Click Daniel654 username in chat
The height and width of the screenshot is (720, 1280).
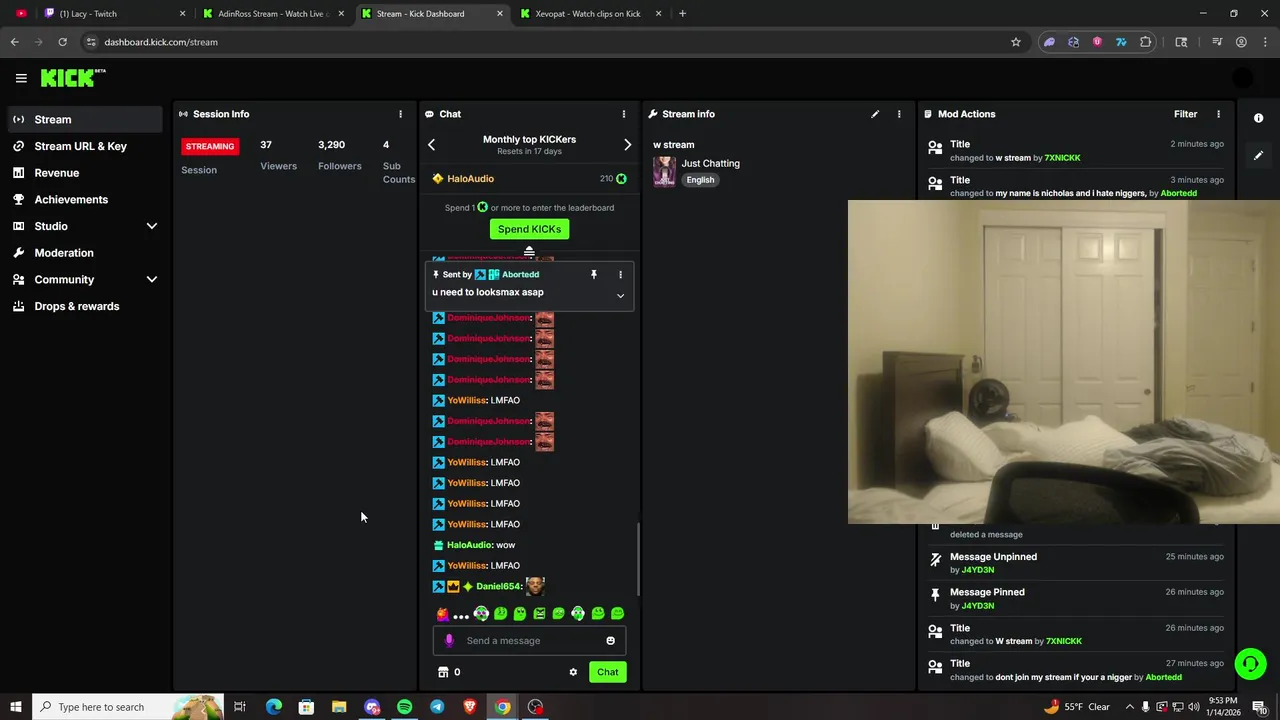tap(499, 586)
